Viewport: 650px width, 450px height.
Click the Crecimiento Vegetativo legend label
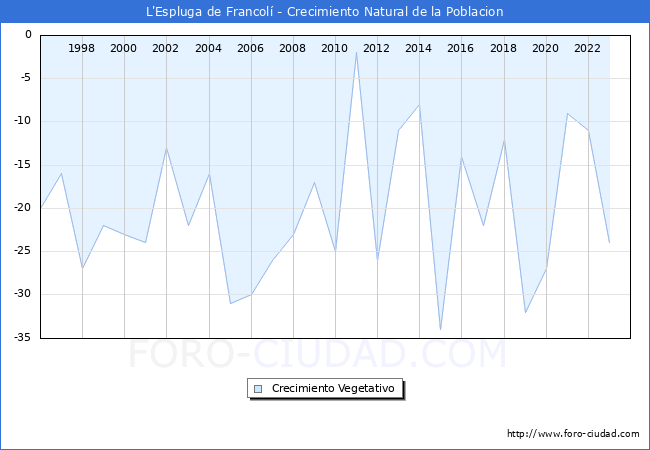[333, 388]
